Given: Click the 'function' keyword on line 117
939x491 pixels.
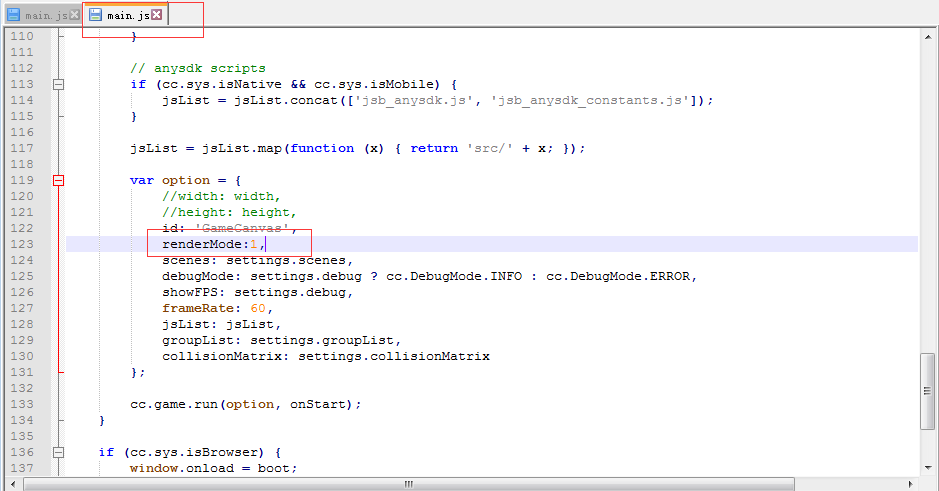Looking at the screenshot, I should click(x=322, y=148).
